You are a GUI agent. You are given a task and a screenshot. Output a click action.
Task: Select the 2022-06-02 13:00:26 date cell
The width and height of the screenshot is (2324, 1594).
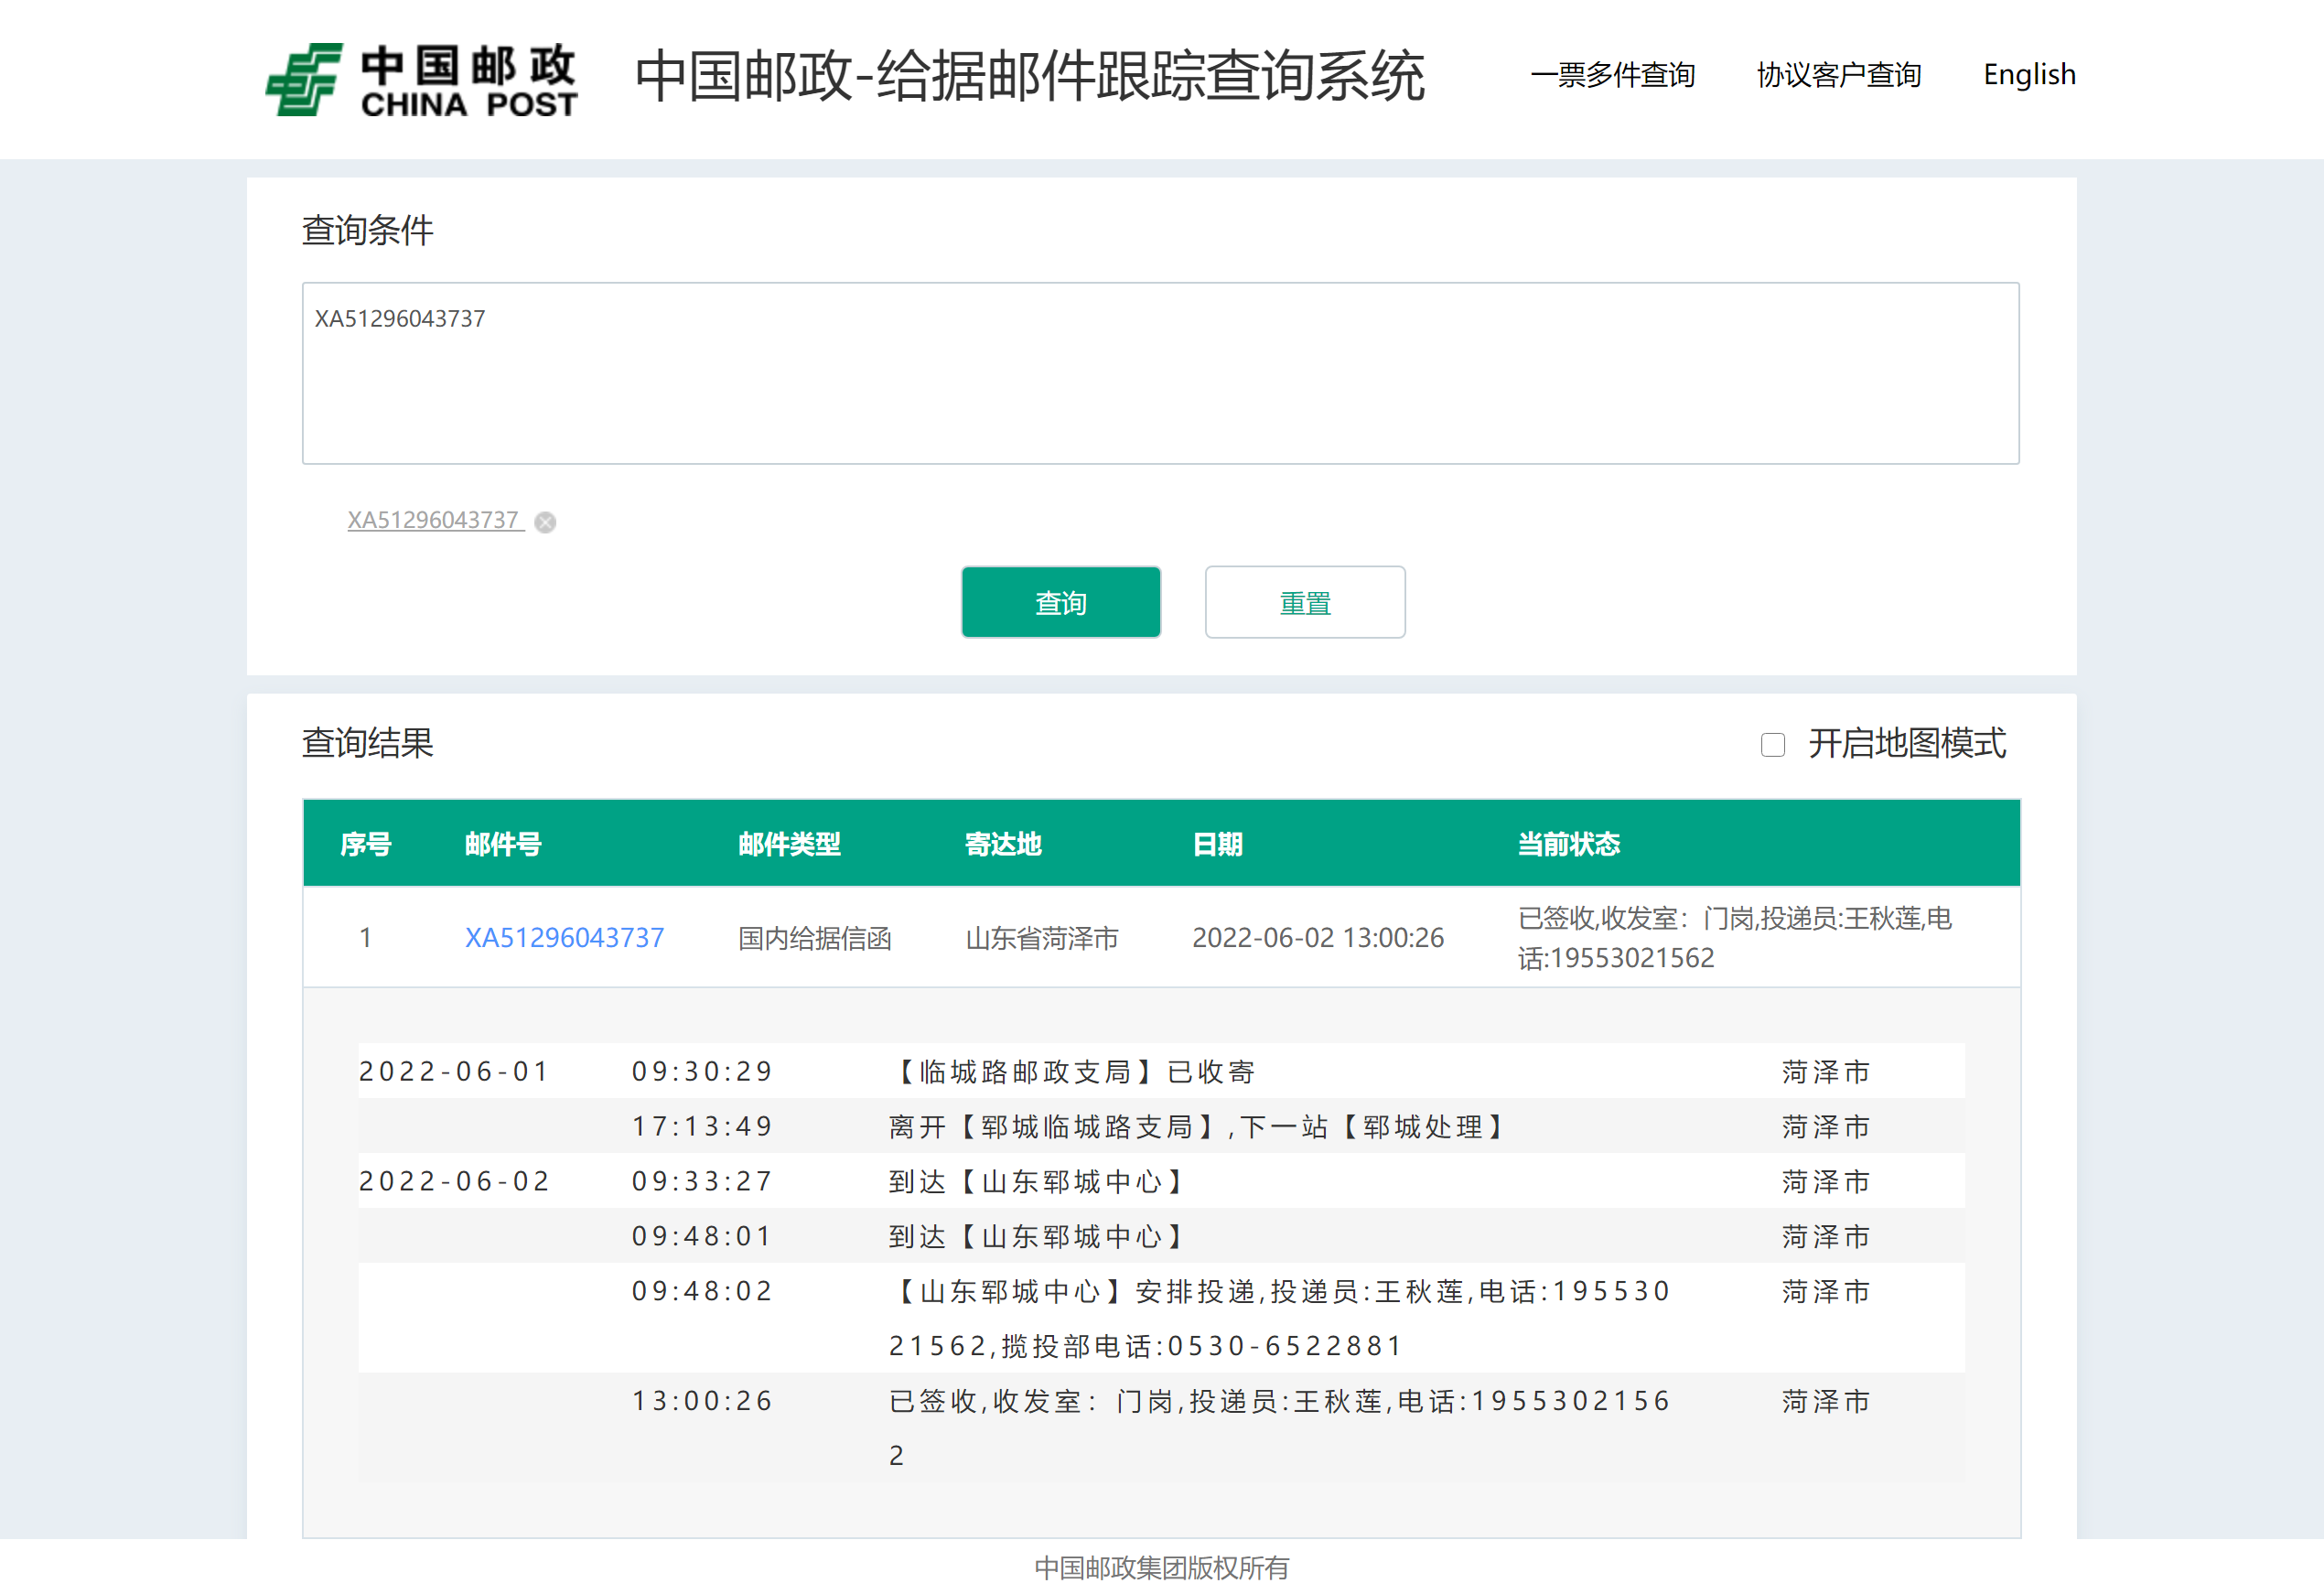pos(1317,938)
